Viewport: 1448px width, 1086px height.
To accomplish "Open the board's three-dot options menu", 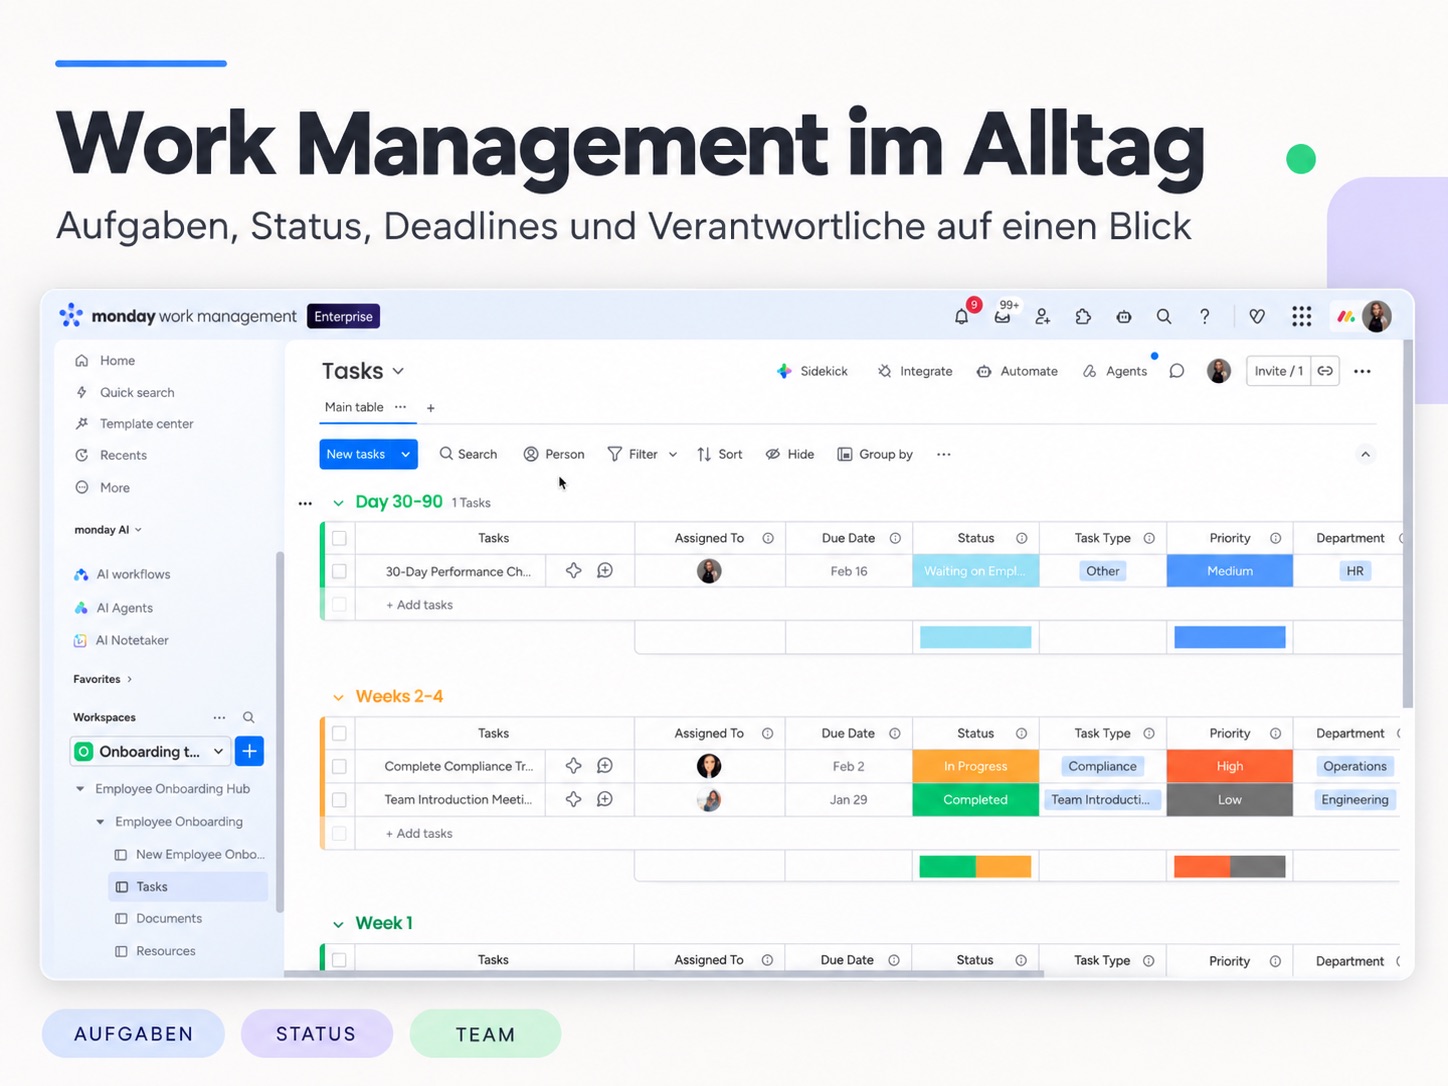I will pos(1362,371).
